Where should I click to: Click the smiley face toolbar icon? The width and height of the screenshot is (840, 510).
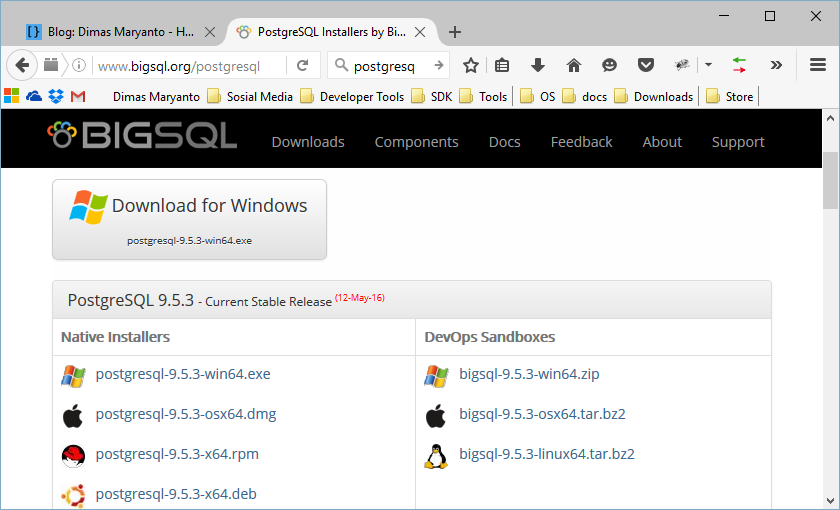(610, 65)
